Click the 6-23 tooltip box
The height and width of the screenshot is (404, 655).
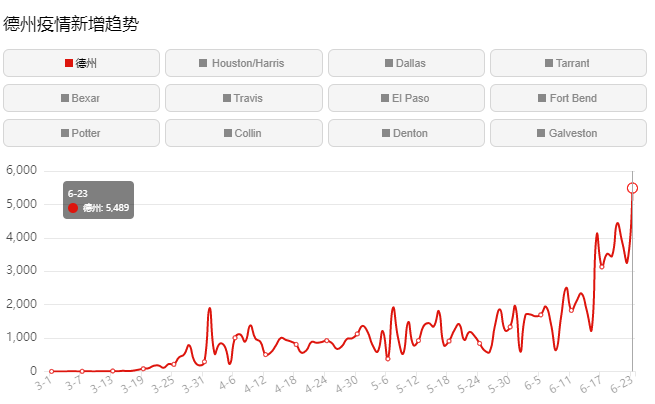pyautogui.click(x=99, y=200)
